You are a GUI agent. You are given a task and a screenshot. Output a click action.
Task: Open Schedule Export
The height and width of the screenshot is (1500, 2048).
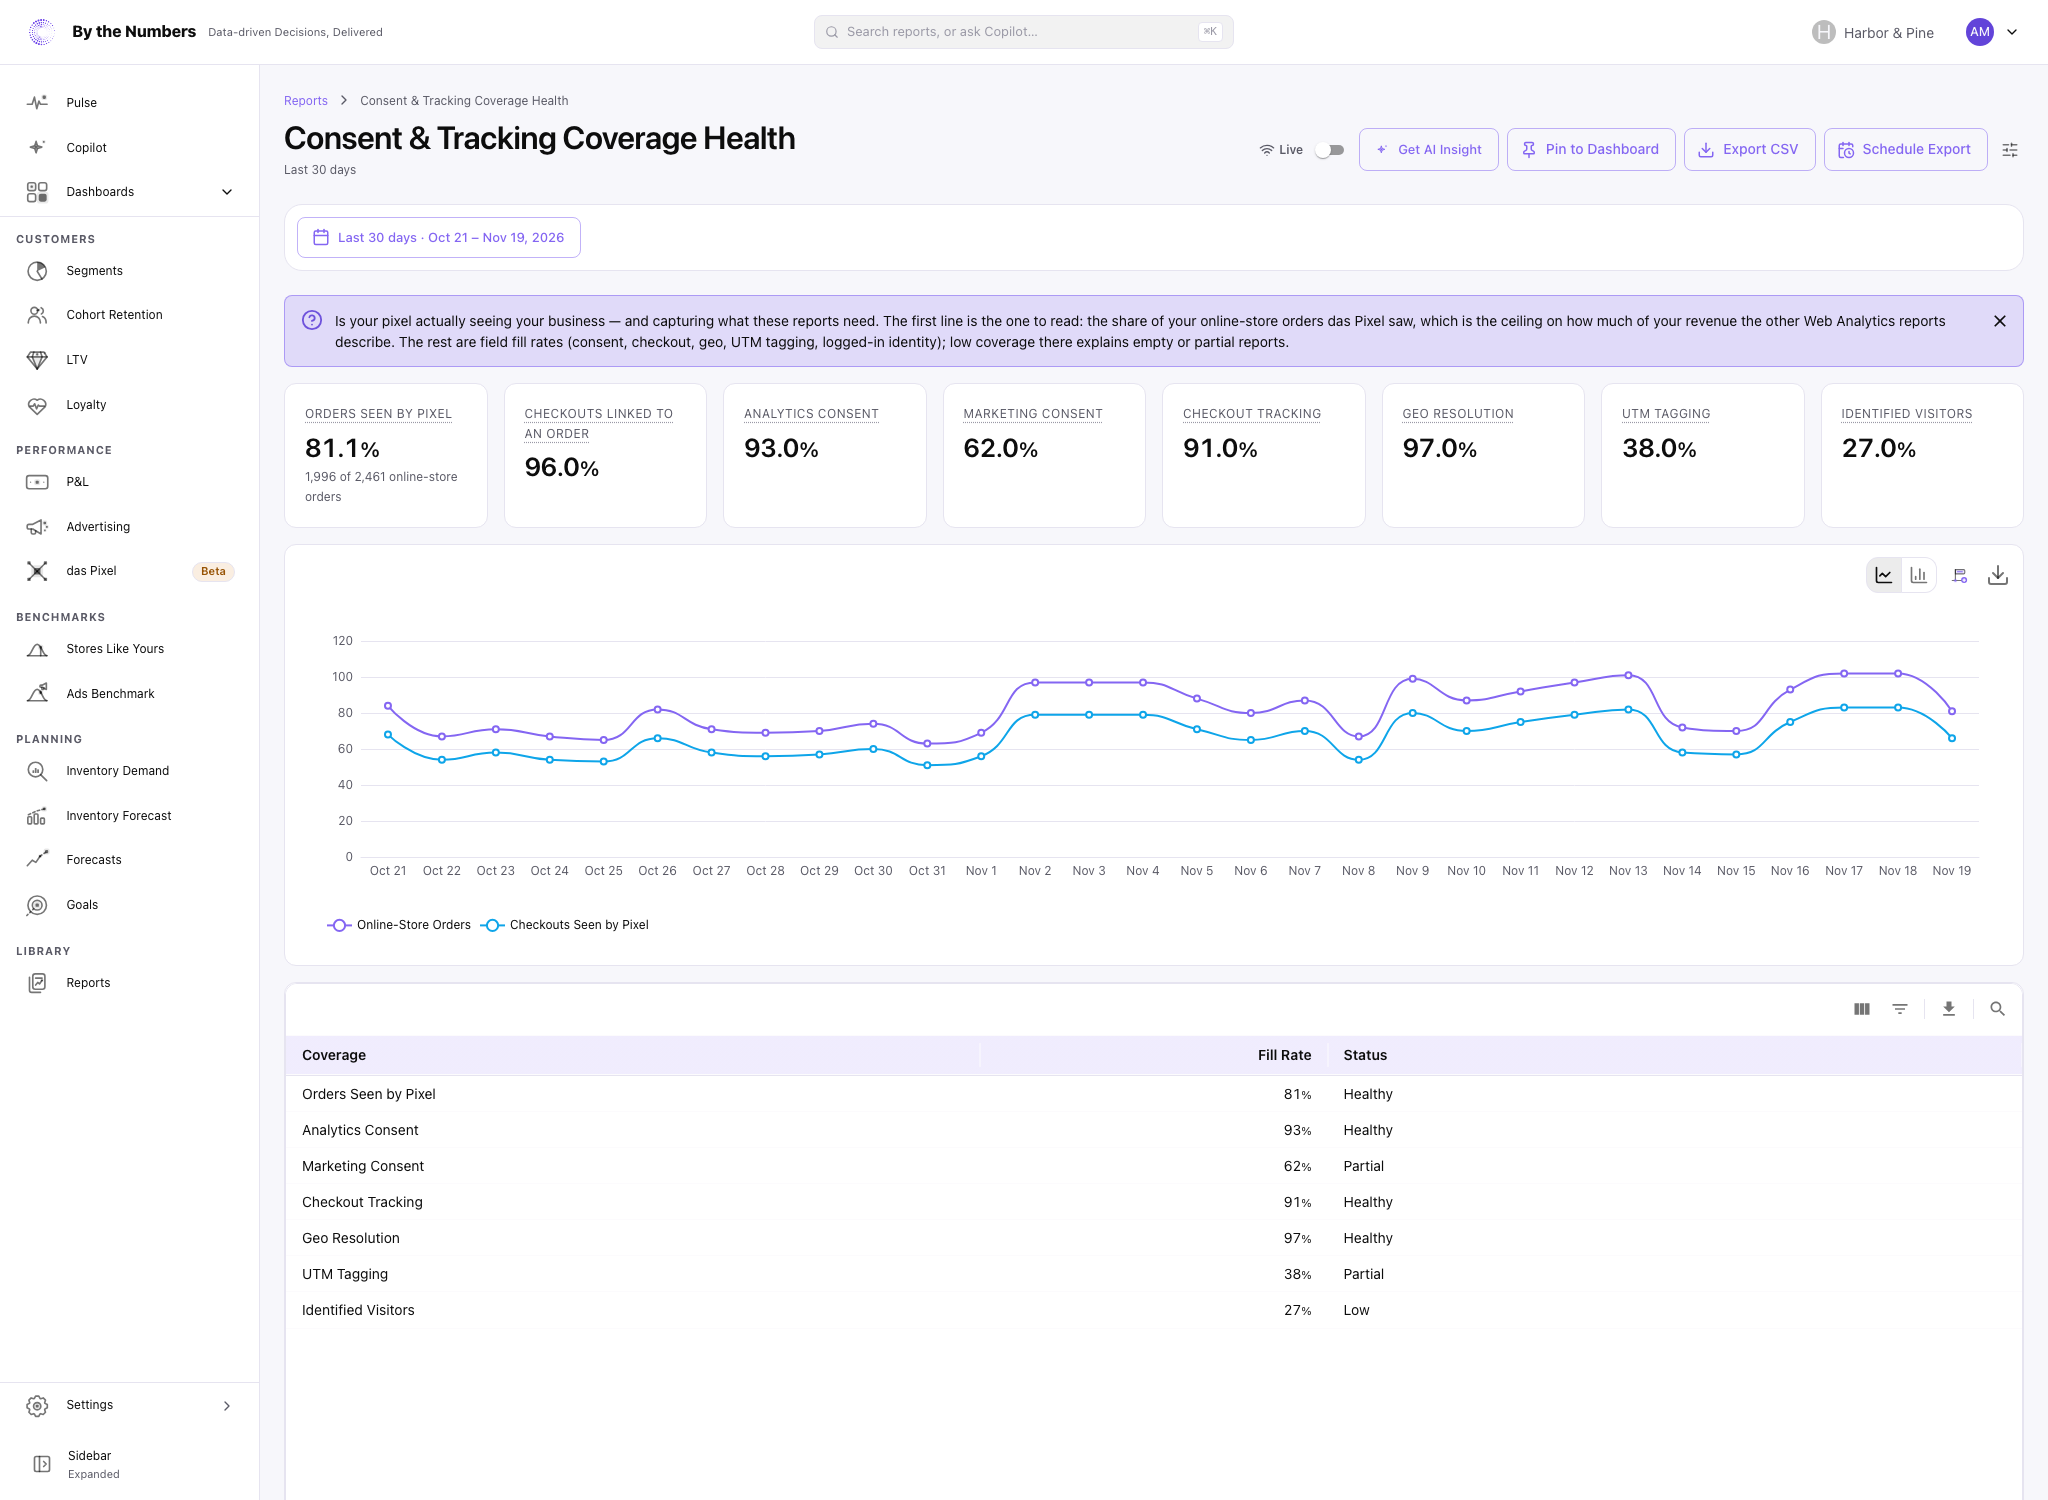coord(1905,150)
